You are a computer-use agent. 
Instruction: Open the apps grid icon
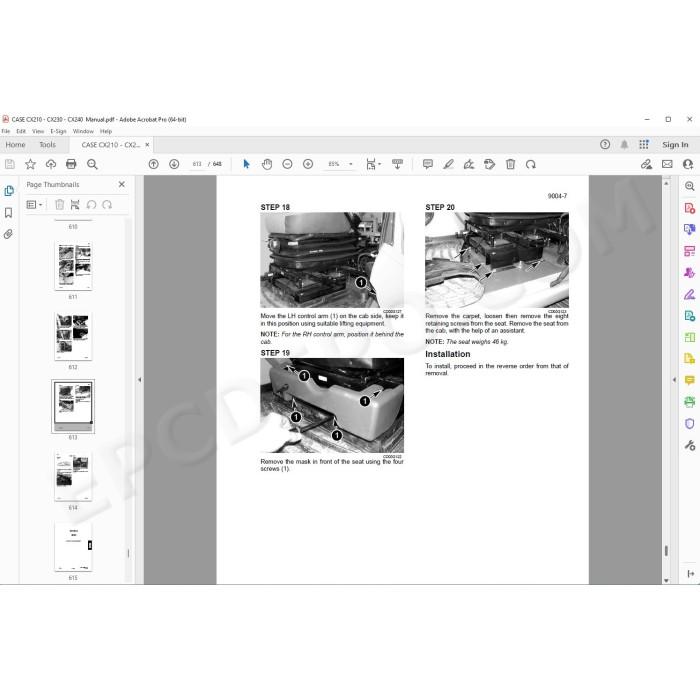tap(644, 144)
